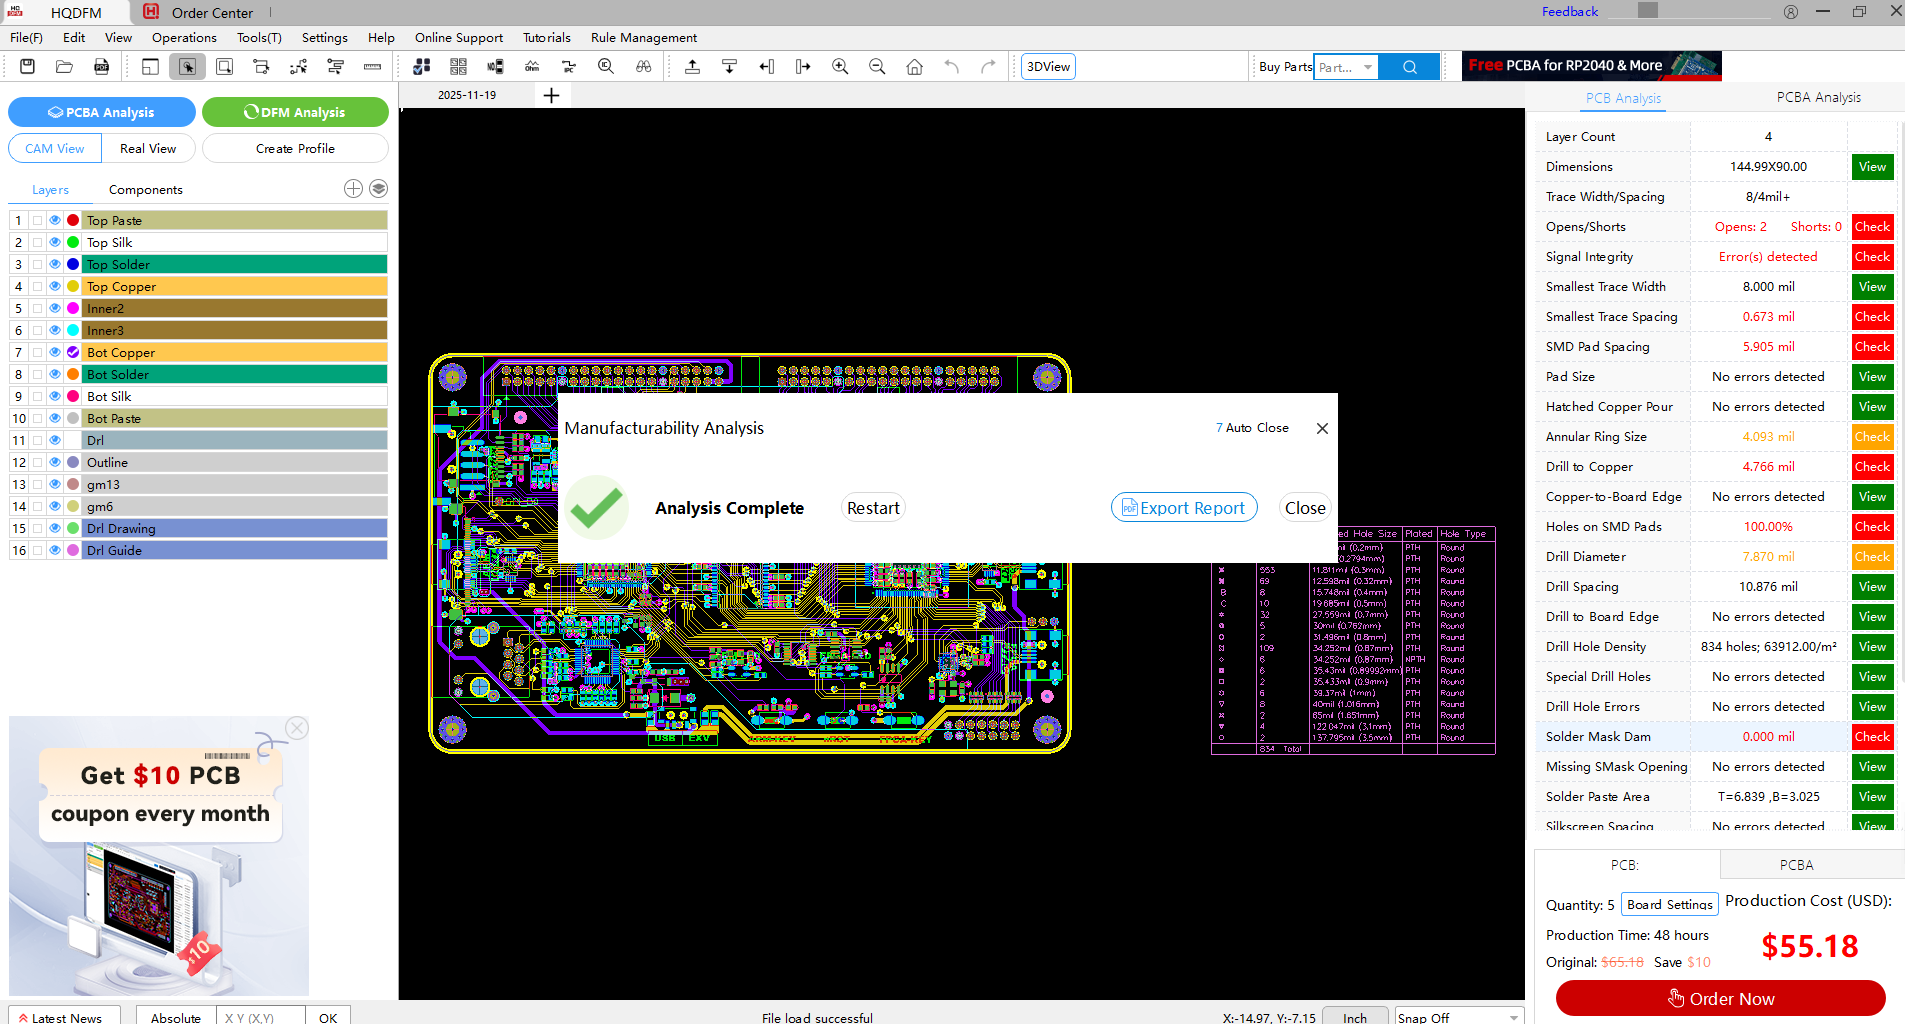Click the Order Now button
Screen dimensions: 1905x1024
click(1720, 998)
